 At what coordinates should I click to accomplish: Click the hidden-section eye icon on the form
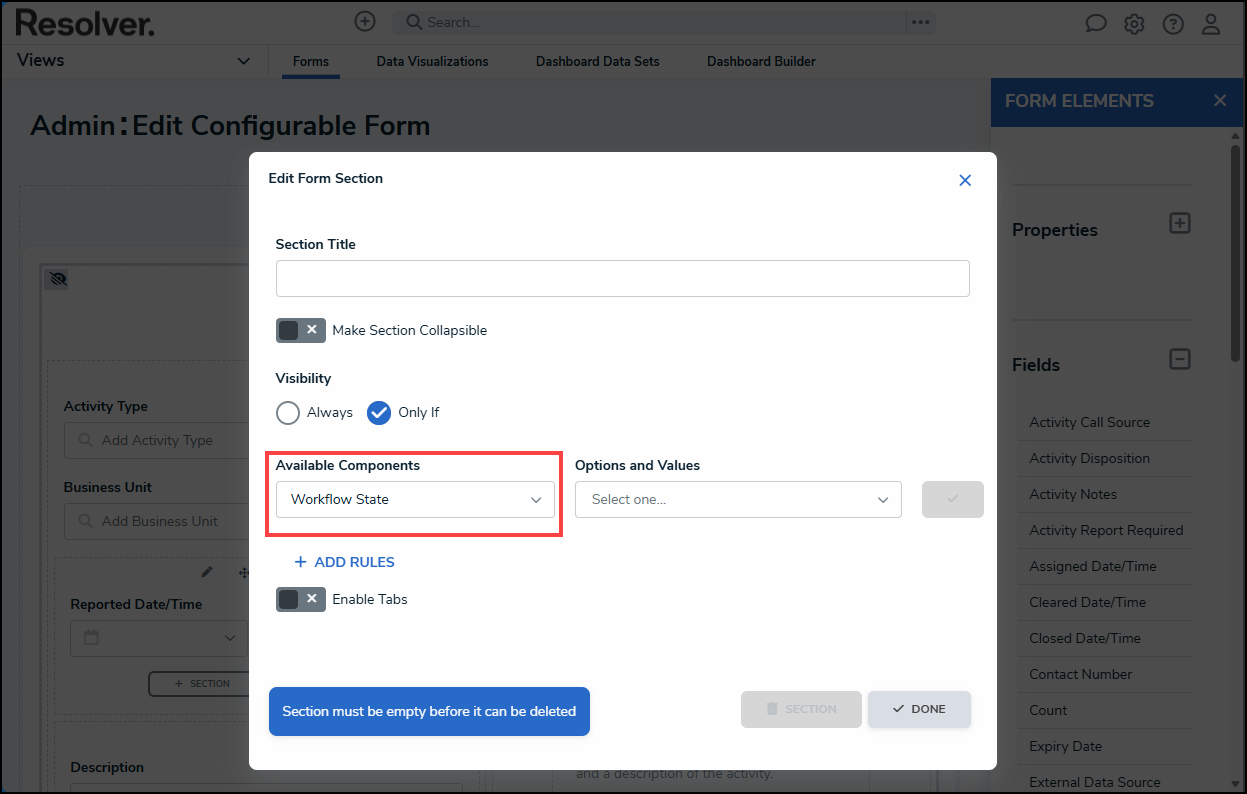click(57, 279)
